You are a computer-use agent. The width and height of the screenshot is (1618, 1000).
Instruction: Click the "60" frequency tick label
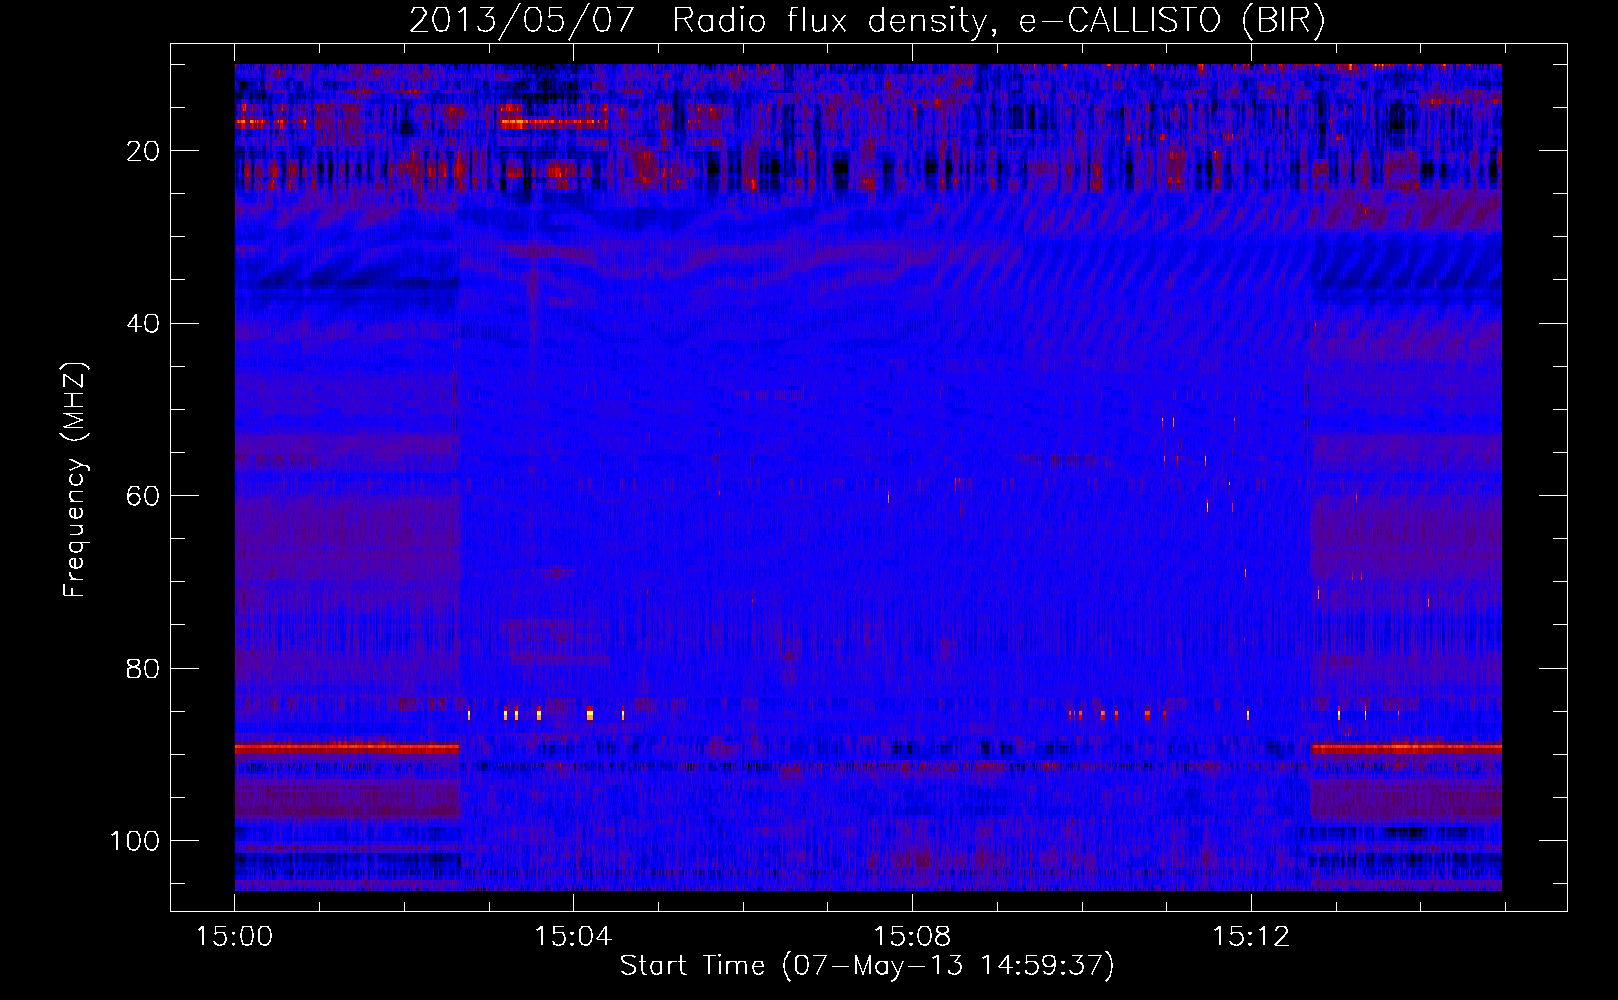tap(144, 496)
